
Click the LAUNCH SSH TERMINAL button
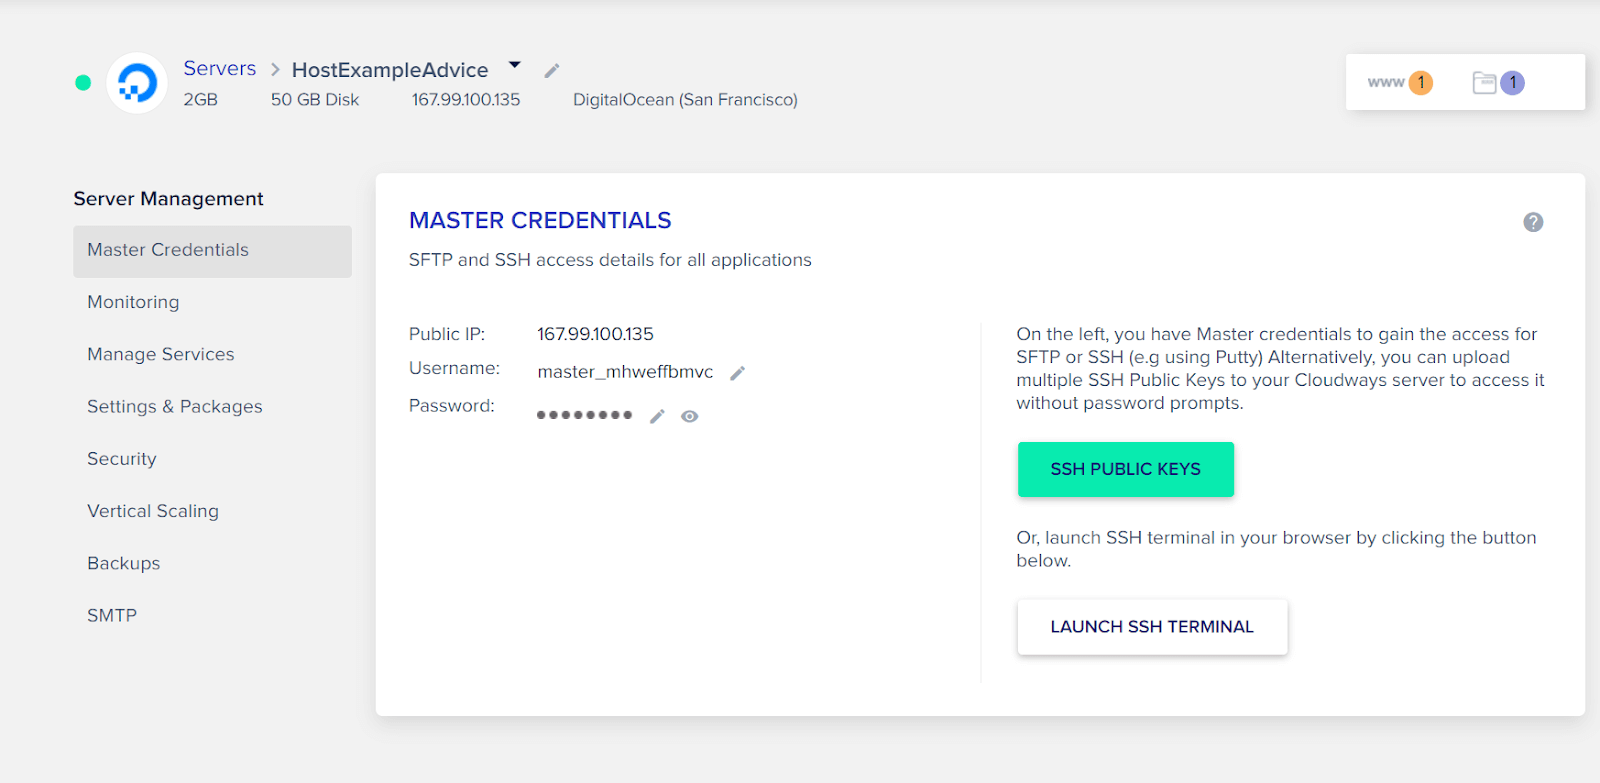pos(1152,627)
